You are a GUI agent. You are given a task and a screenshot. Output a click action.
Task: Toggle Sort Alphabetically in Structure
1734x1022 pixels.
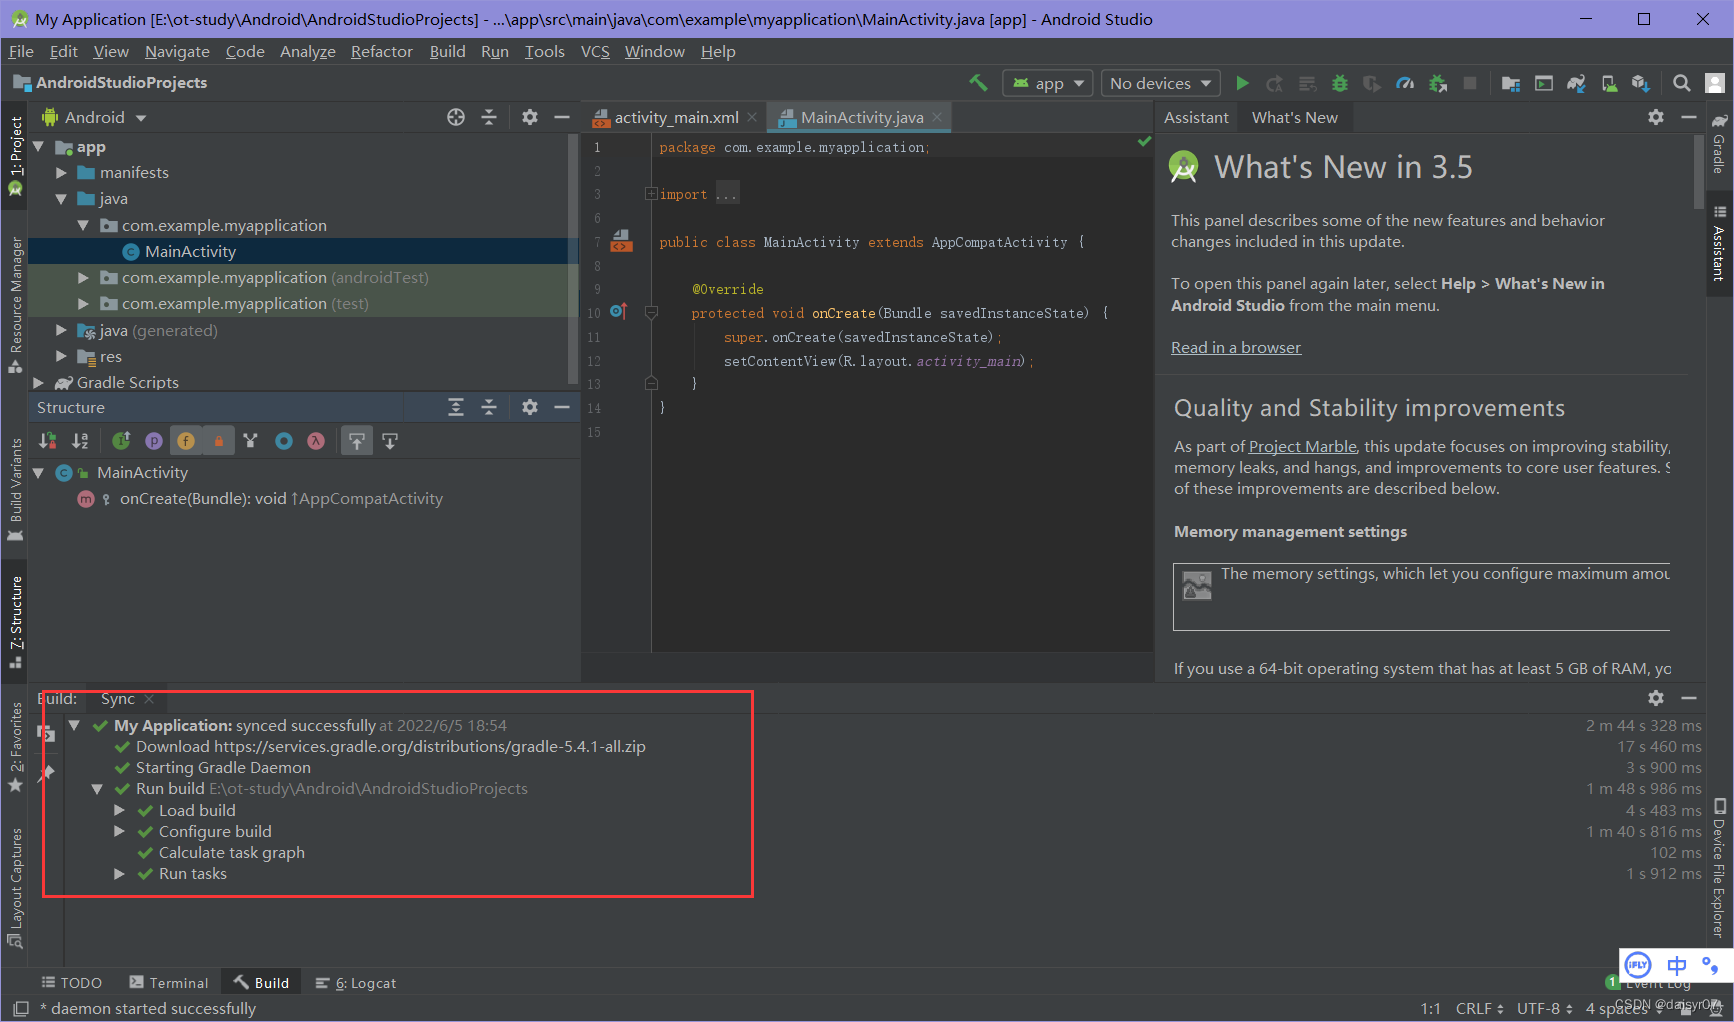(80, 441)
